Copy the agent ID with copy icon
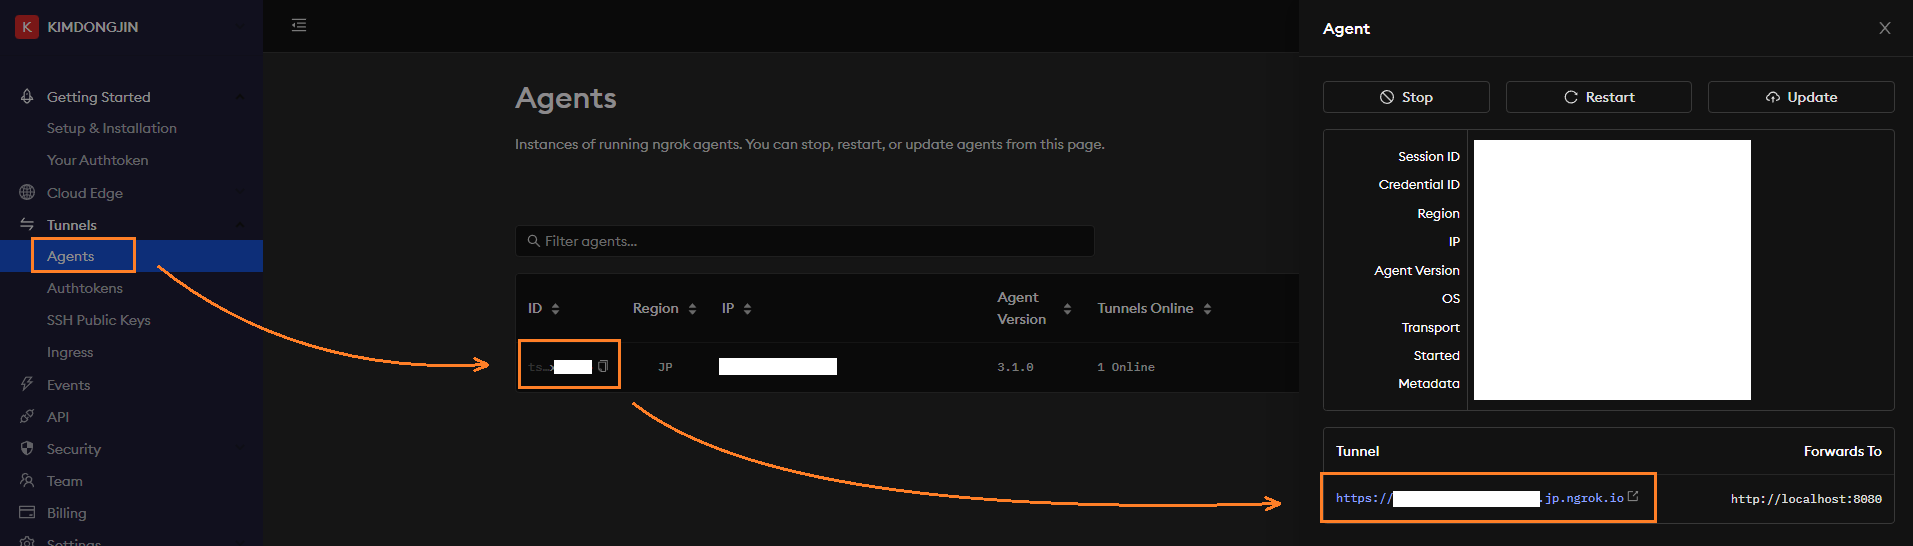This screenshot has height=546, width=1913. [x=603, y=367]
